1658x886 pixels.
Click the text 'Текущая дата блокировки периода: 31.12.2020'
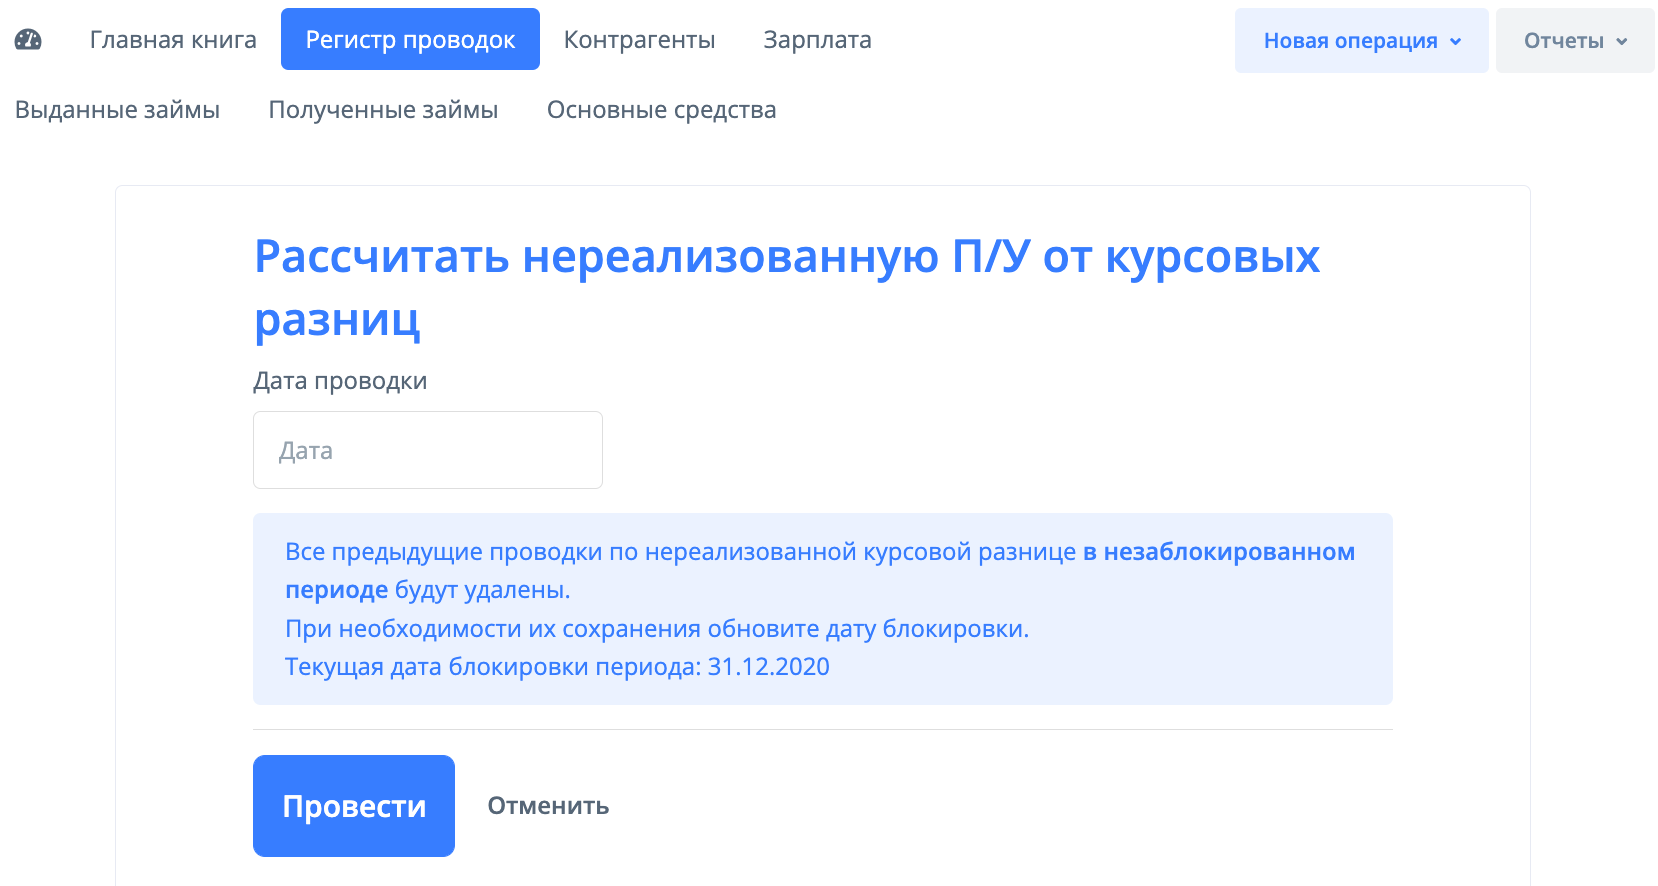(557, 667)
